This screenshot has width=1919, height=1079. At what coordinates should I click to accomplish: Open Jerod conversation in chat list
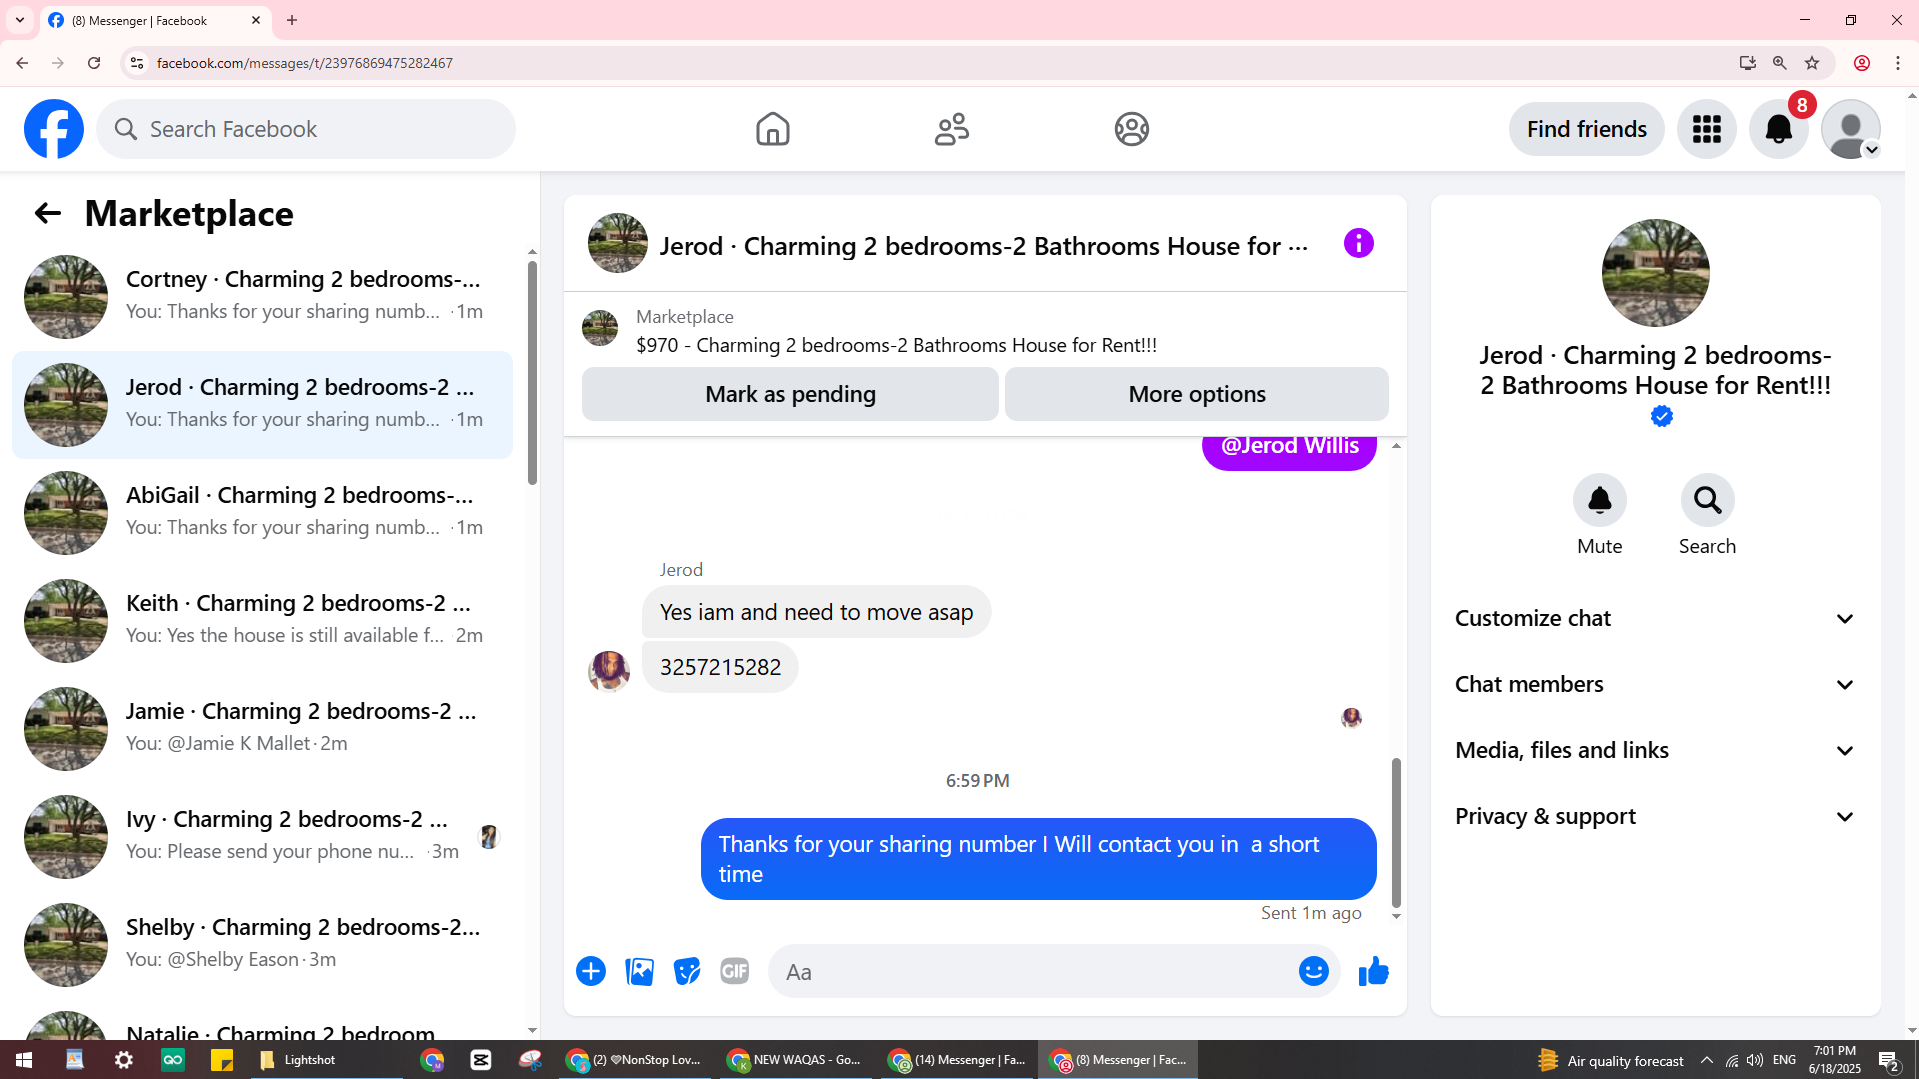(x=262, y=404)
